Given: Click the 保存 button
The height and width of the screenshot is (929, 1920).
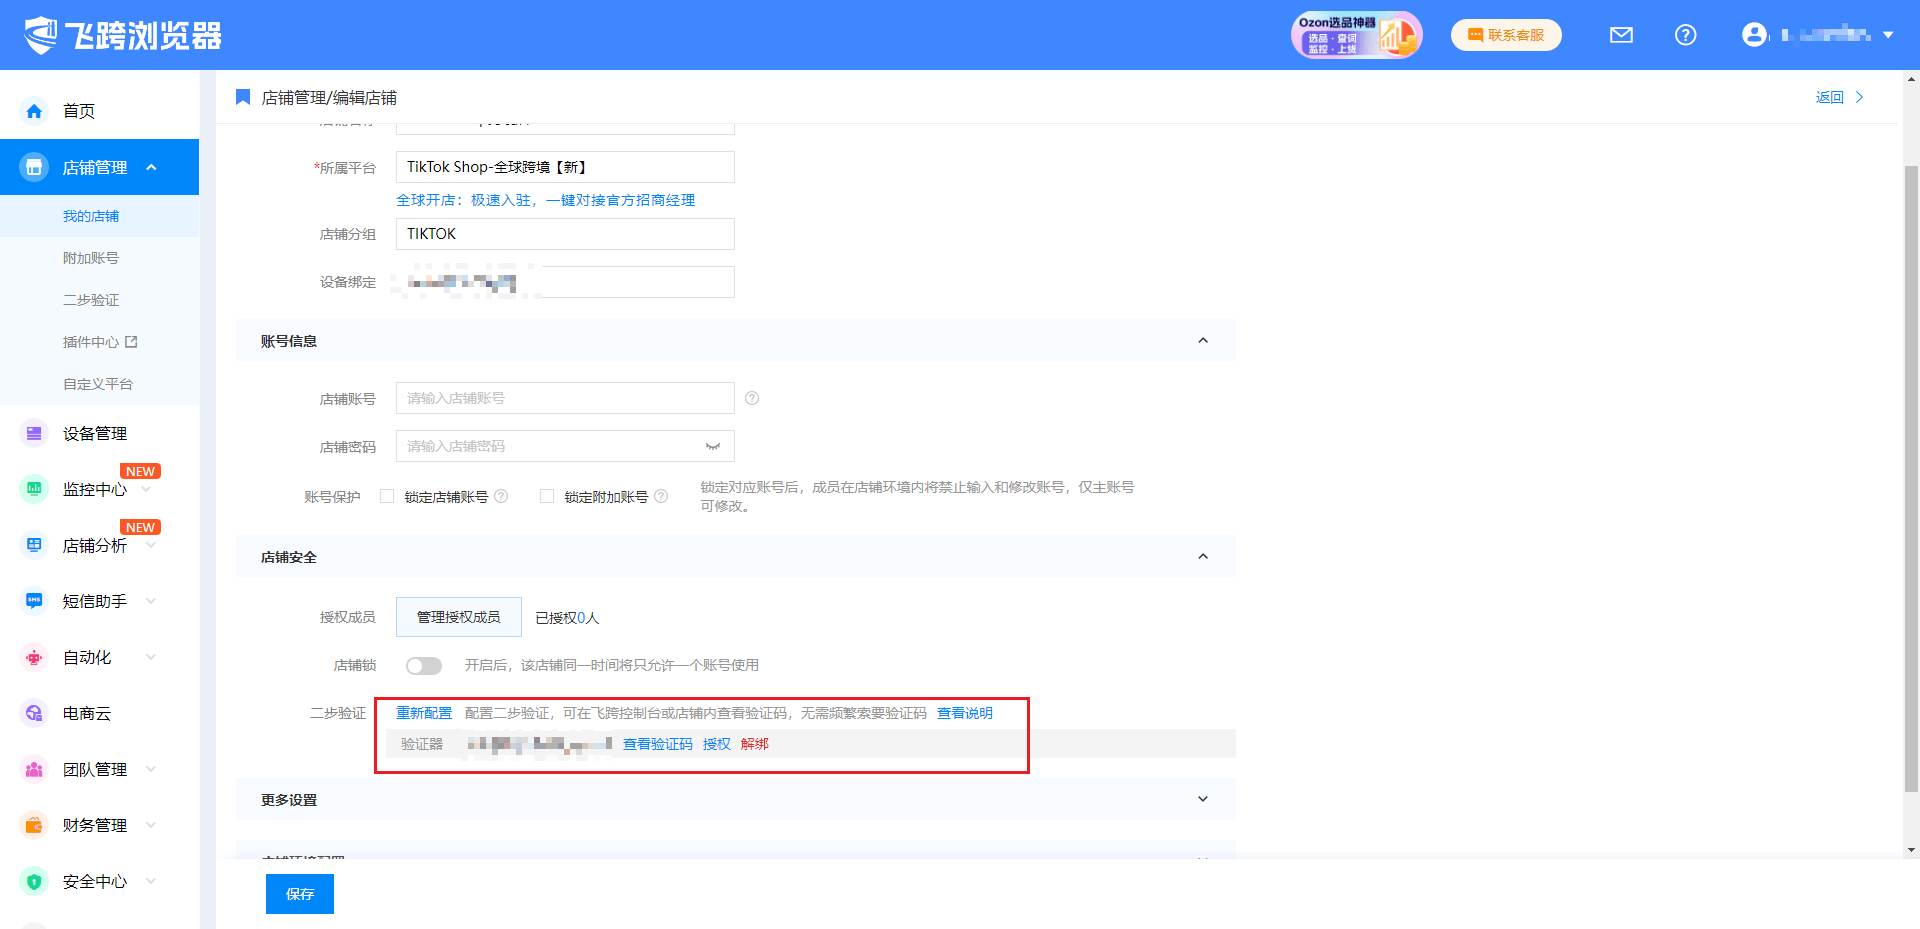Looking at the screenshot, I should 300,894.
